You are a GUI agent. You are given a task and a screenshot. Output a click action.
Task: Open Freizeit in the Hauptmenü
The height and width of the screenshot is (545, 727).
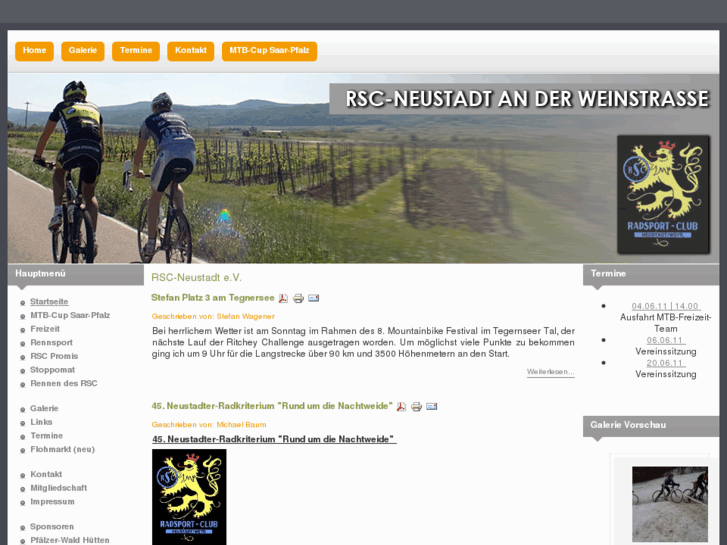45,329
